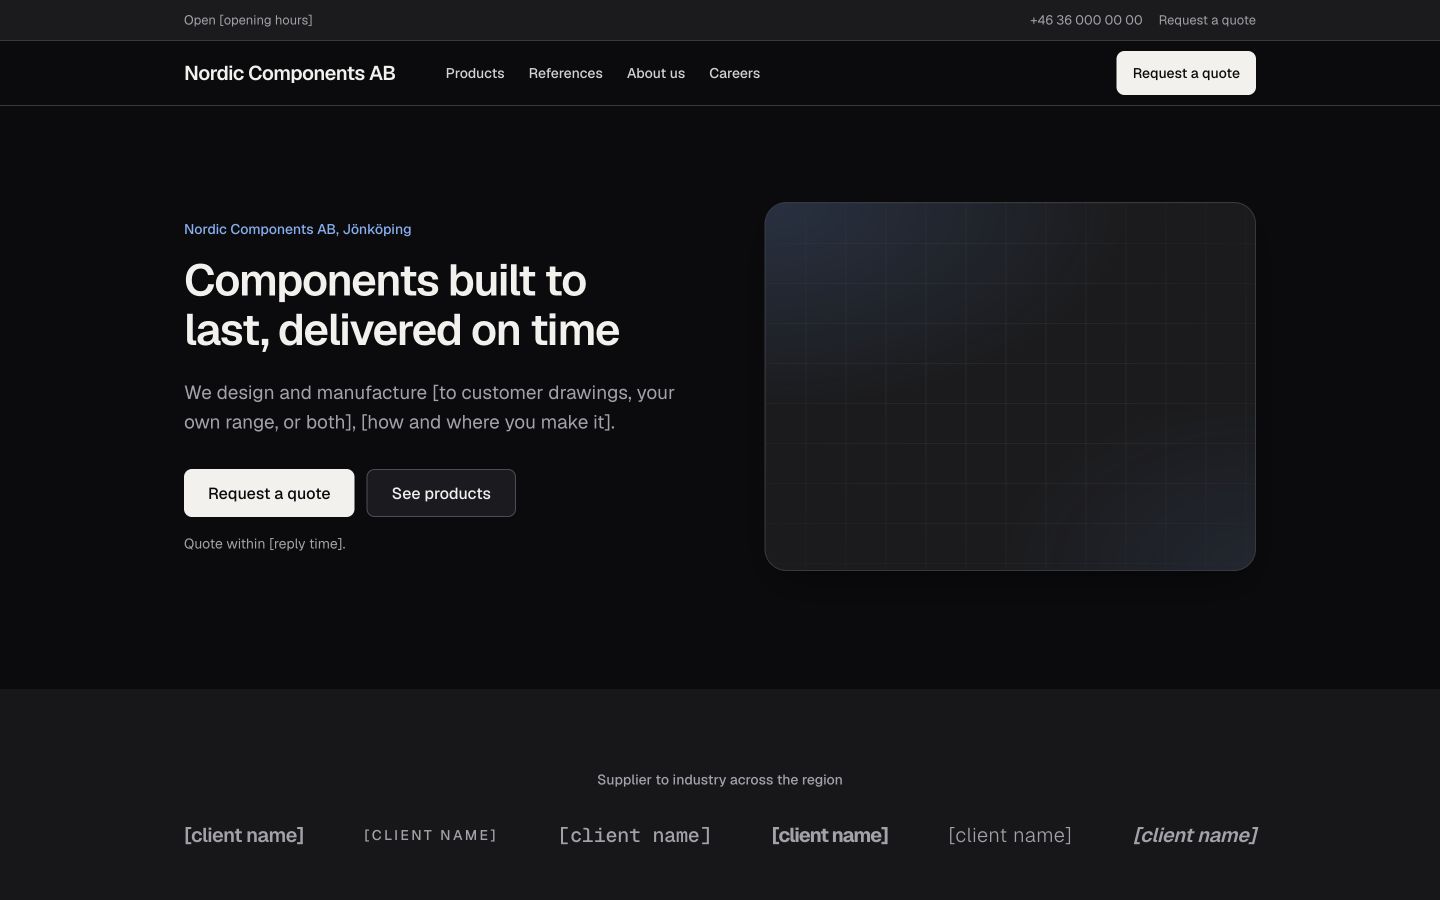
Task: Click the monospace [client name] logo
Action: point(635,835)
